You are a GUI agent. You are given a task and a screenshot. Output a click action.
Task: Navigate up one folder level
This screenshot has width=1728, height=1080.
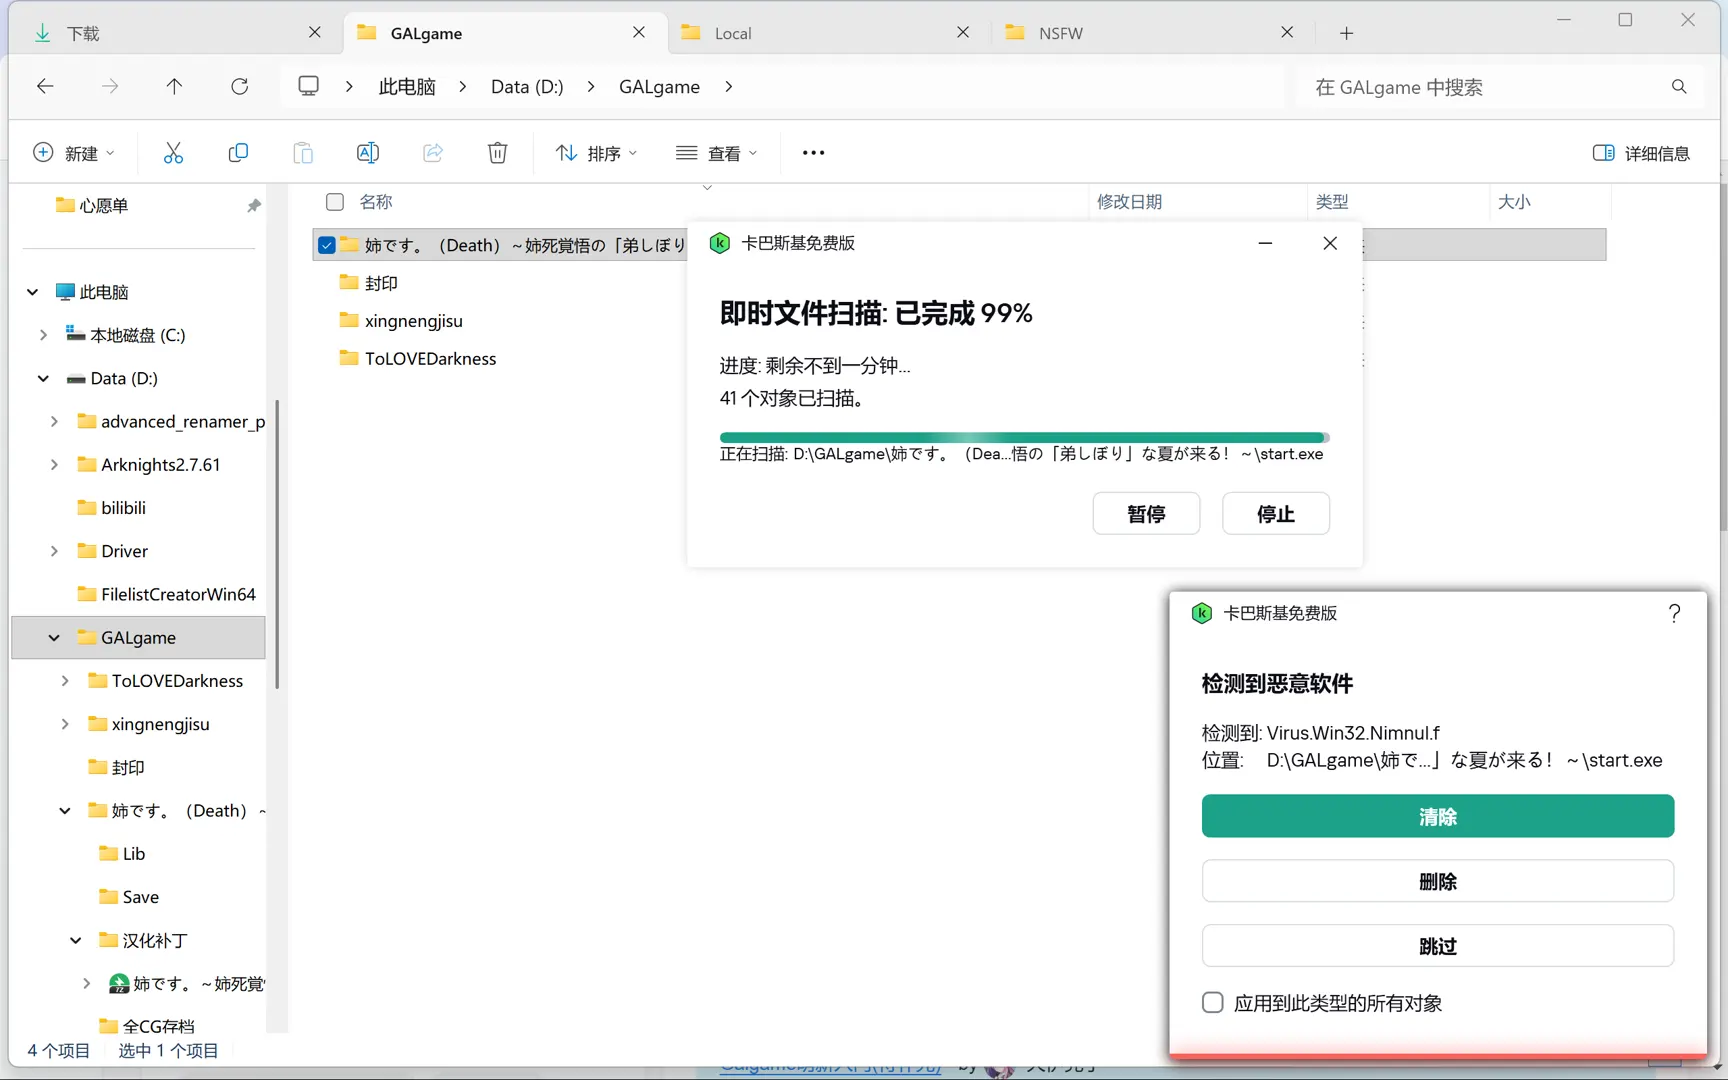click(x=174, y=87)
